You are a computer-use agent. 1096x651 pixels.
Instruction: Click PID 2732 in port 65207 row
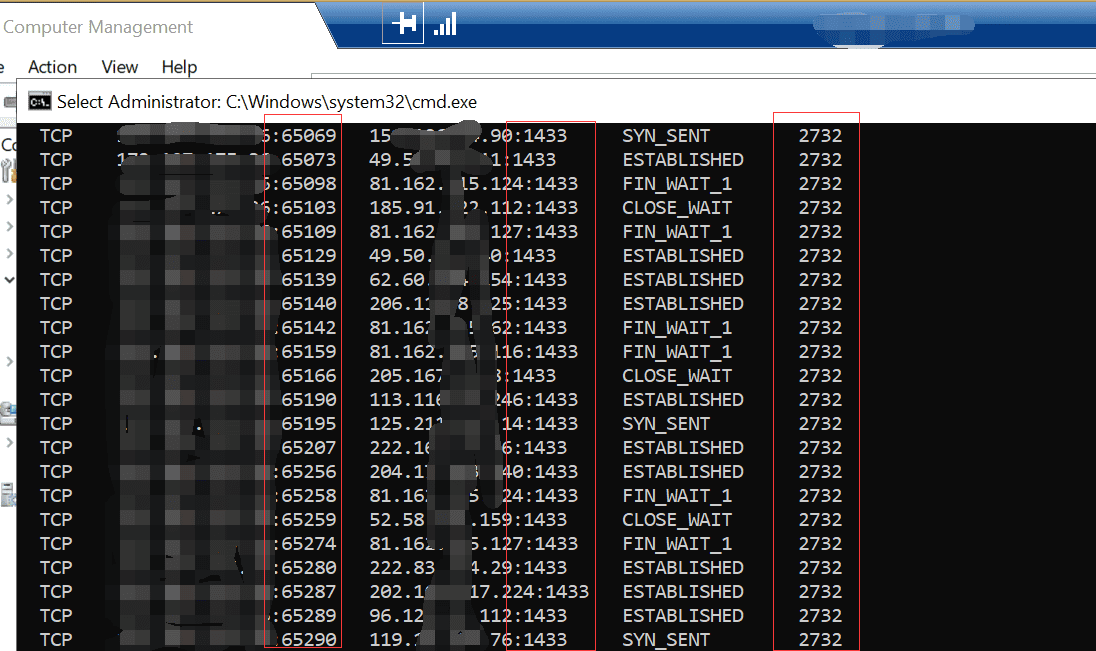tap(821, 448)
